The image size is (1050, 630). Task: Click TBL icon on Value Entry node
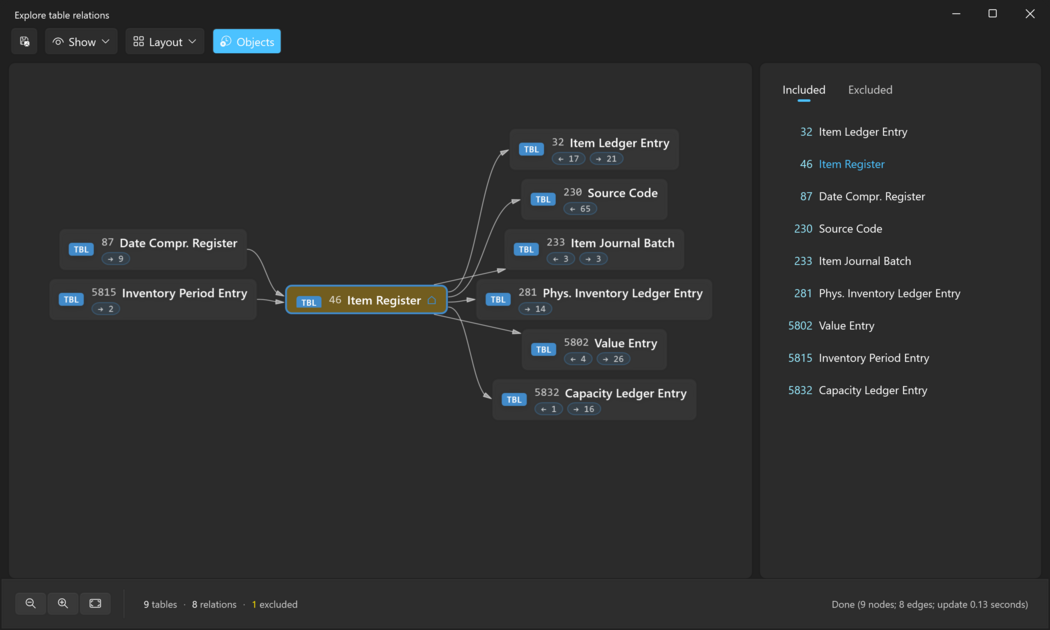click(x=543, y=349)
